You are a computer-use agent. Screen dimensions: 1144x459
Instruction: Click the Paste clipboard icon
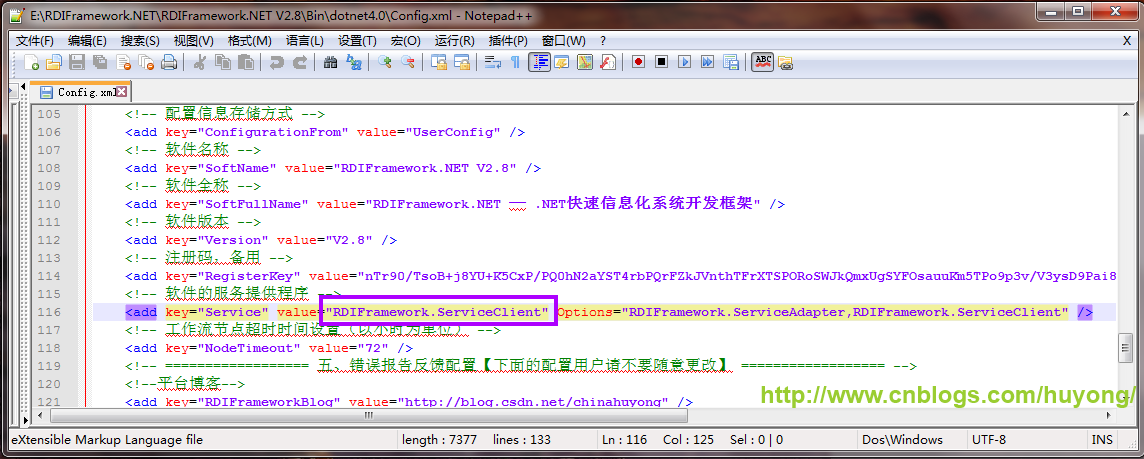point(246,63)
